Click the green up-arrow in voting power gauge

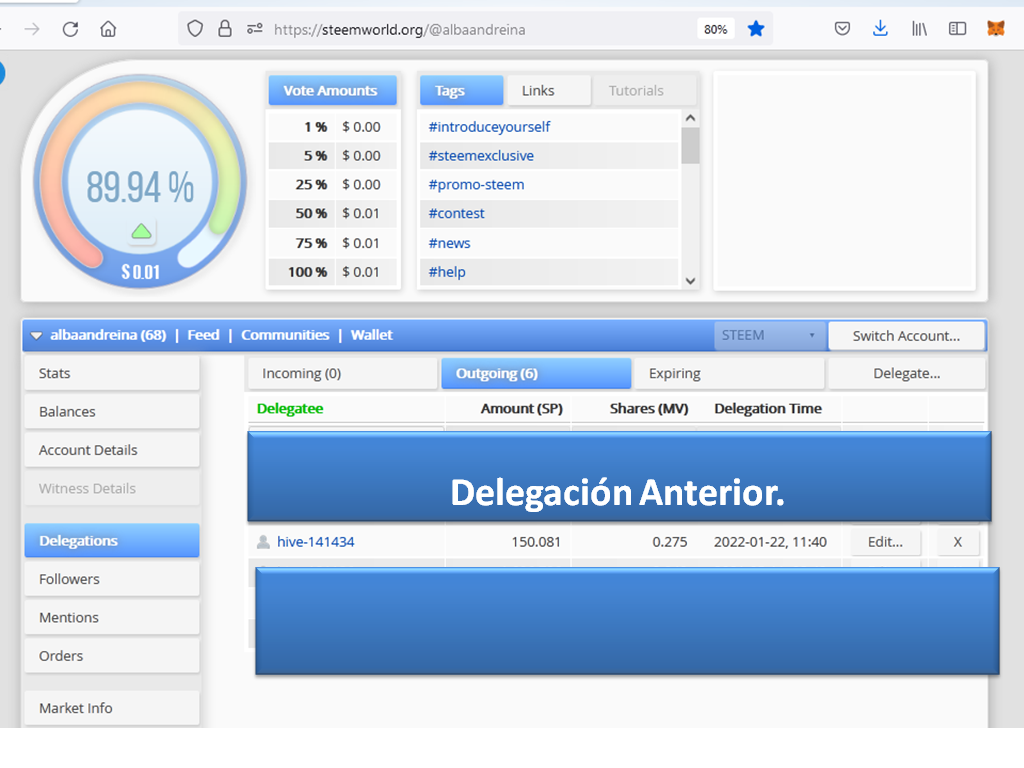(x=142, y=231)
